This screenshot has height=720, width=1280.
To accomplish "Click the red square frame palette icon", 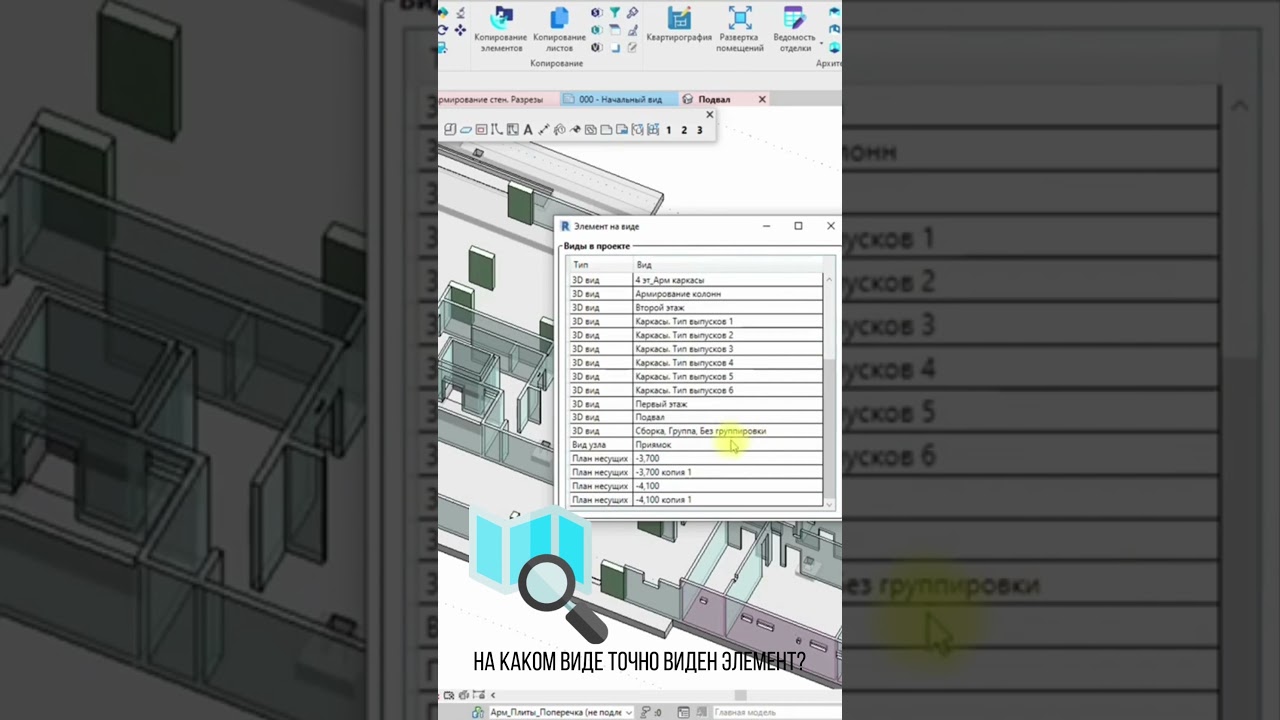I will point(481,129).
